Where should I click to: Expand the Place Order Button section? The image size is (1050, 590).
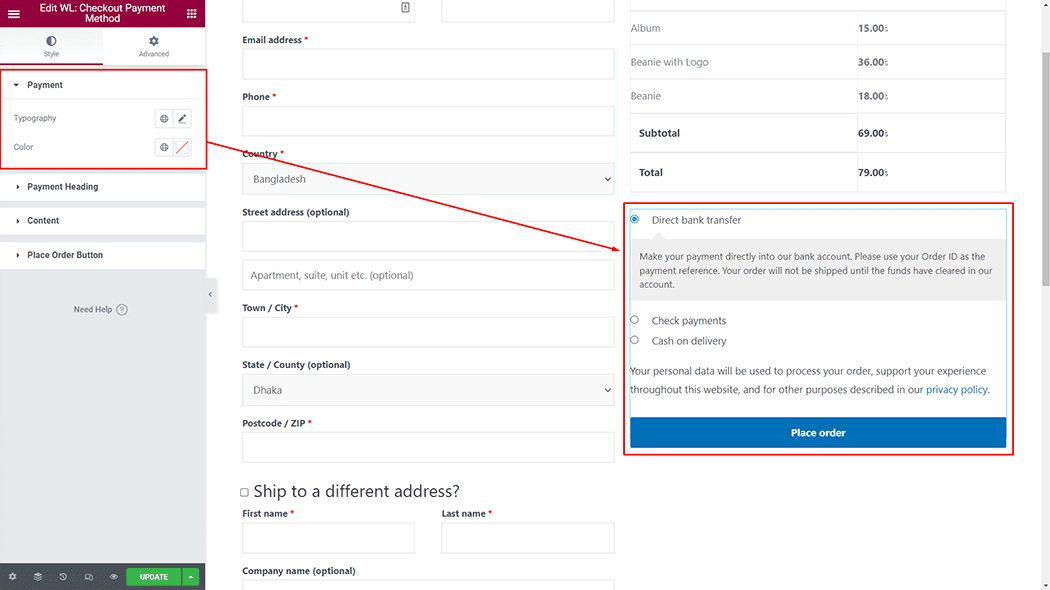point(64,255)
